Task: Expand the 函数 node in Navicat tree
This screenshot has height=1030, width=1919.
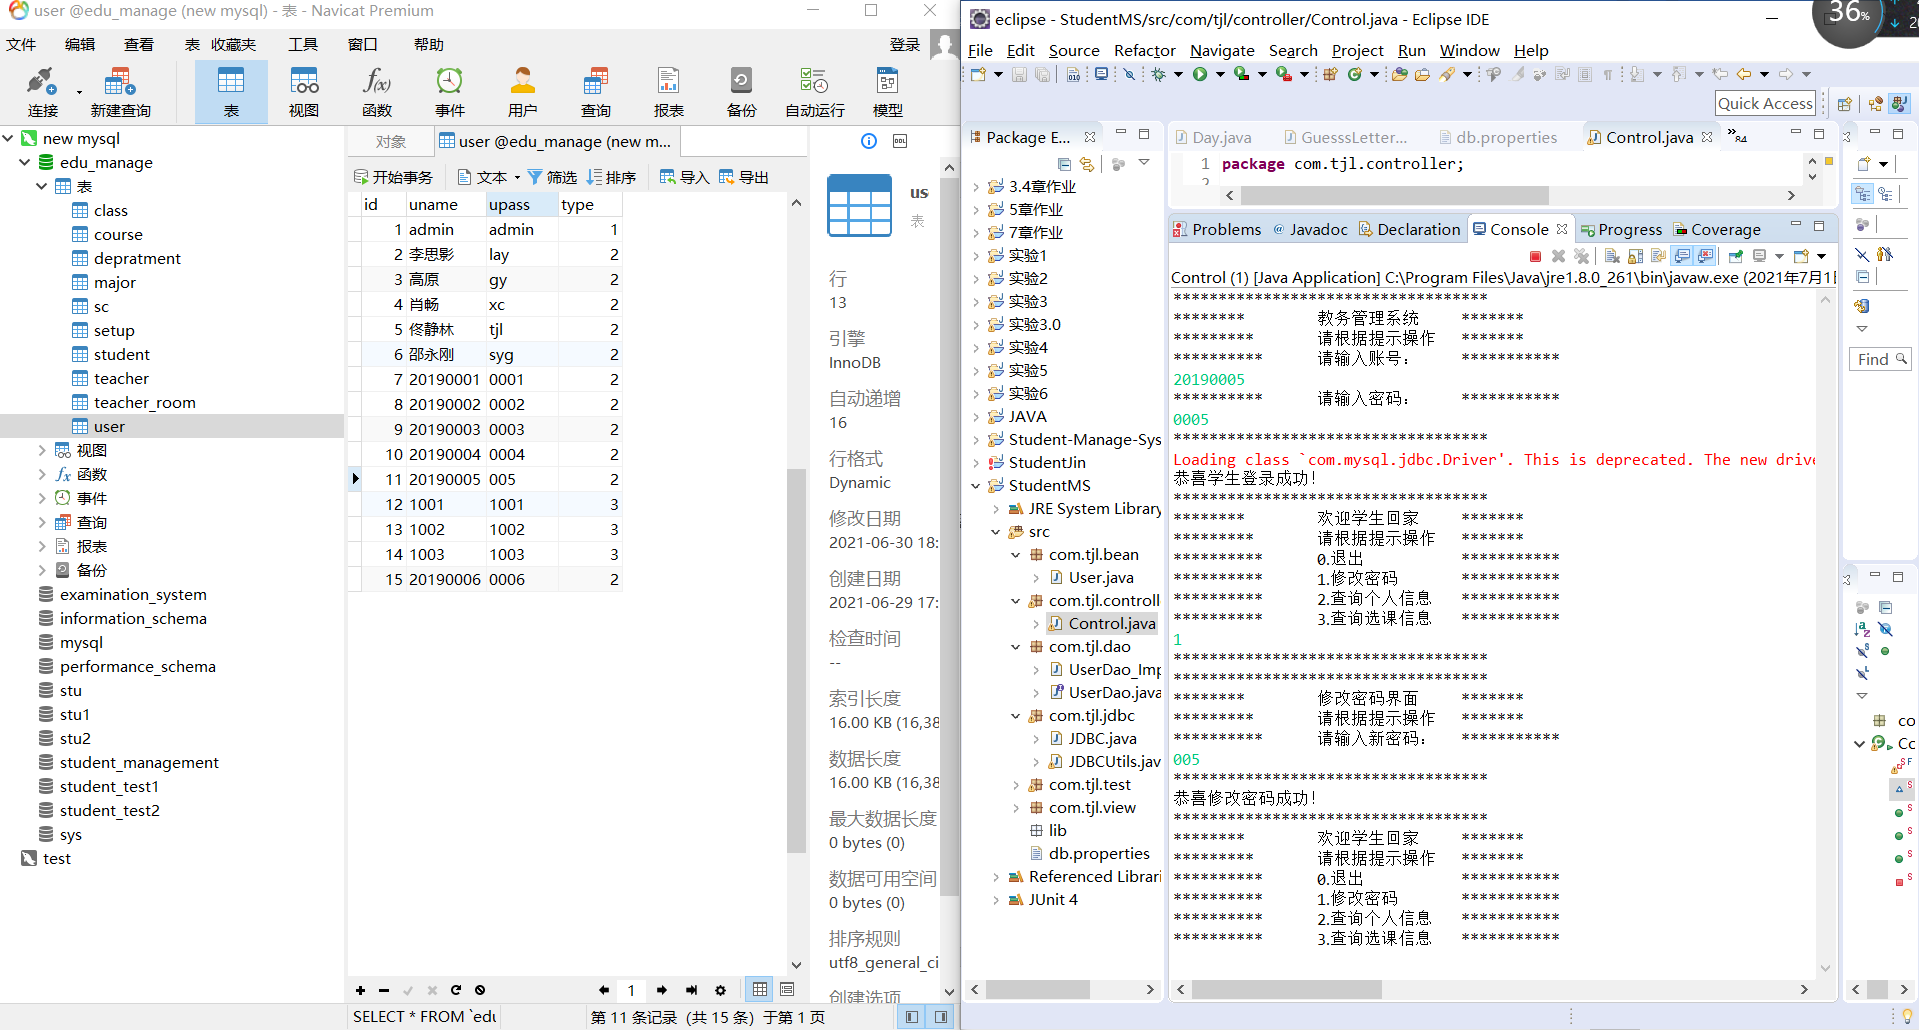Action: point(42,474)
